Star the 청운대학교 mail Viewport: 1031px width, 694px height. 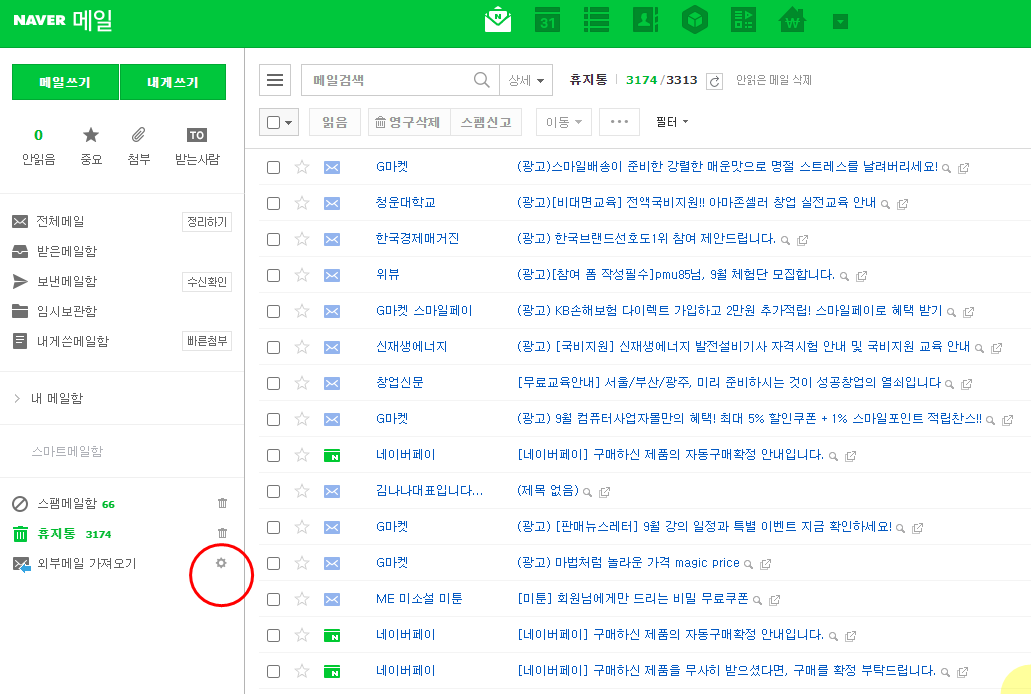pos(302,203)
